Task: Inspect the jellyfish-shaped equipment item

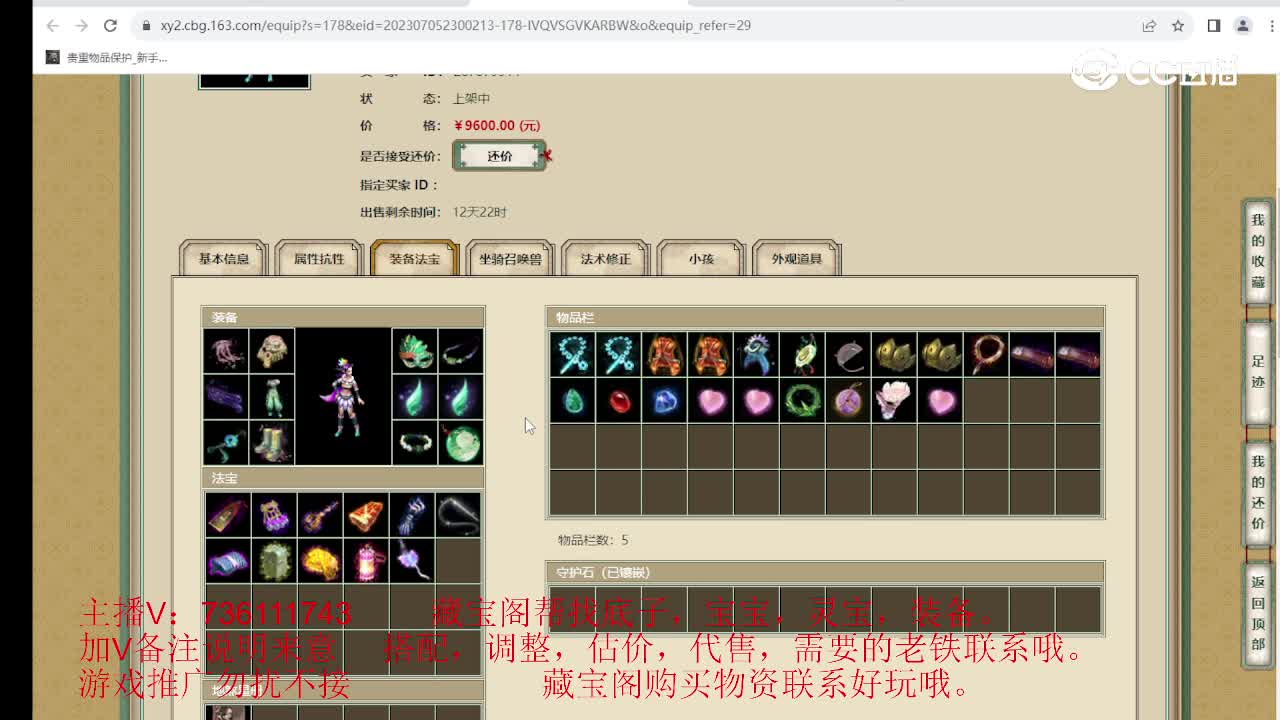Action: tap(226, 351)
